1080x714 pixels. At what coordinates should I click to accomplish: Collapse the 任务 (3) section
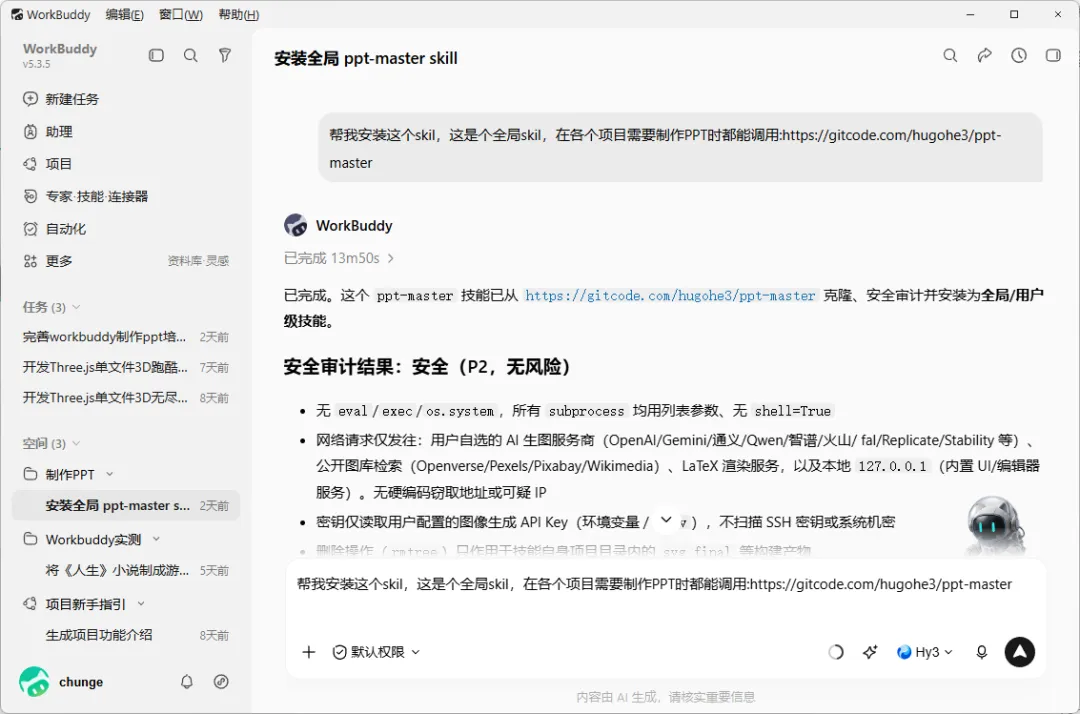click(x=76, y=307)
